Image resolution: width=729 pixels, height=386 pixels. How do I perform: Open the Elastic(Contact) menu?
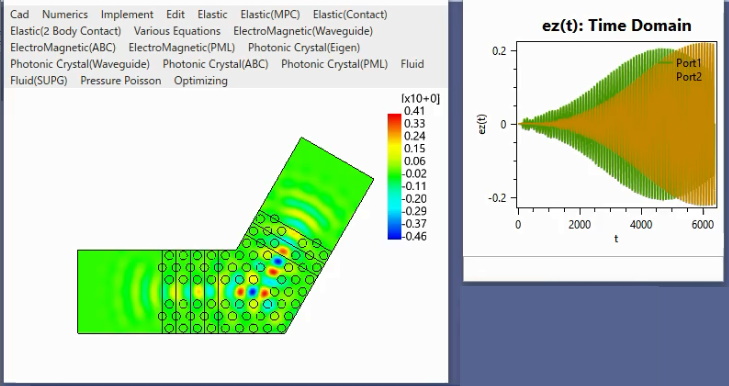click(x=350, y=14)
